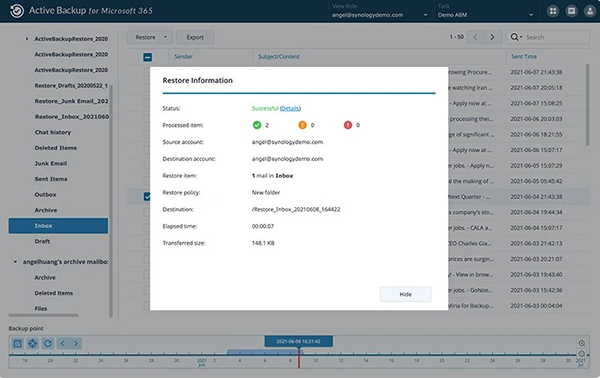This screenshot has width=600, height=378.
Task: Click the mail list vertical scrollbar
Action: (587, 105)
